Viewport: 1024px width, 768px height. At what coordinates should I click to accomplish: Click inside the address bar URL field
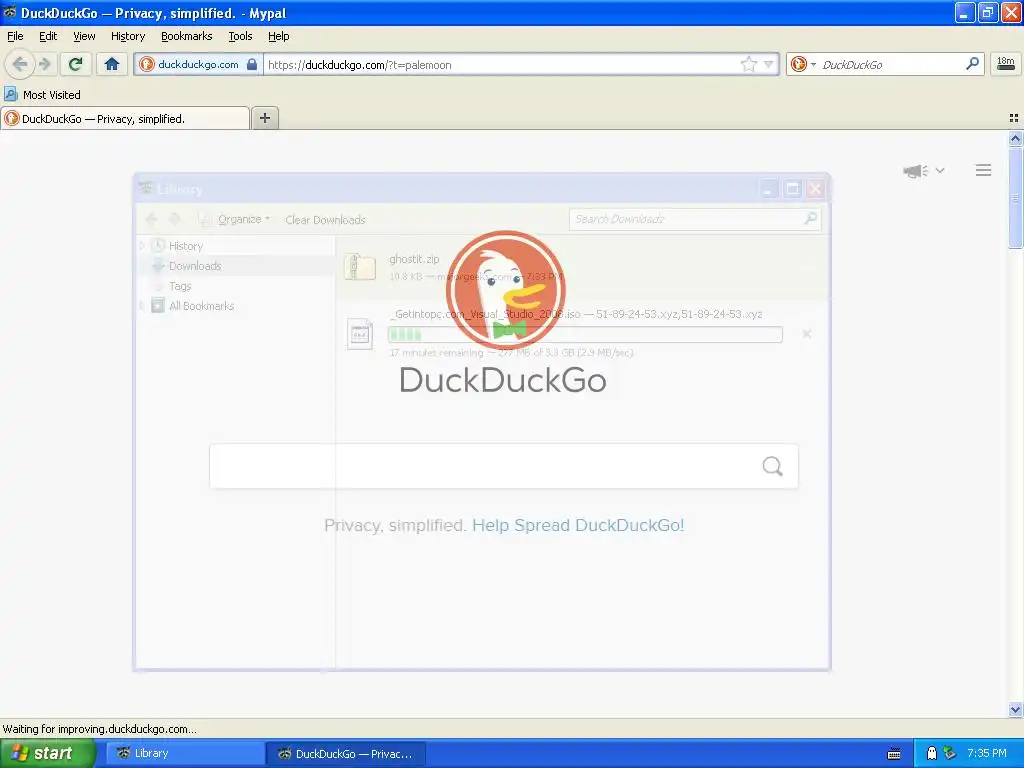(502, 65)
